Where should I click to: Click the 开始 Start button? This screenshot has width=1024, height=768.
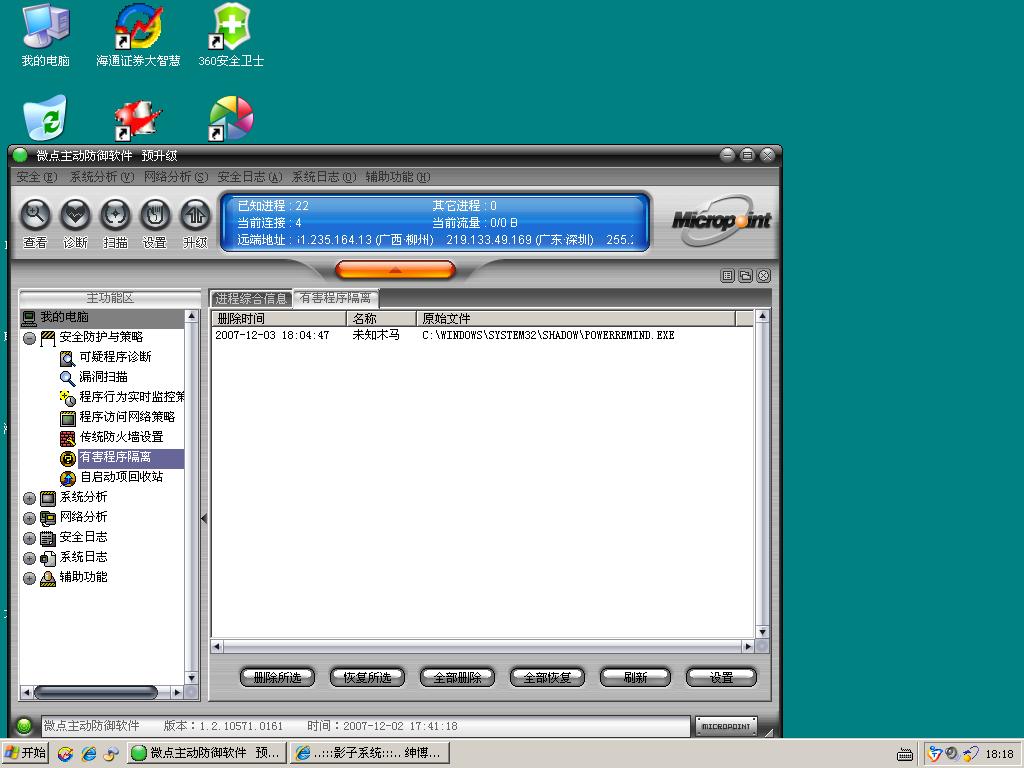[25, 753]
